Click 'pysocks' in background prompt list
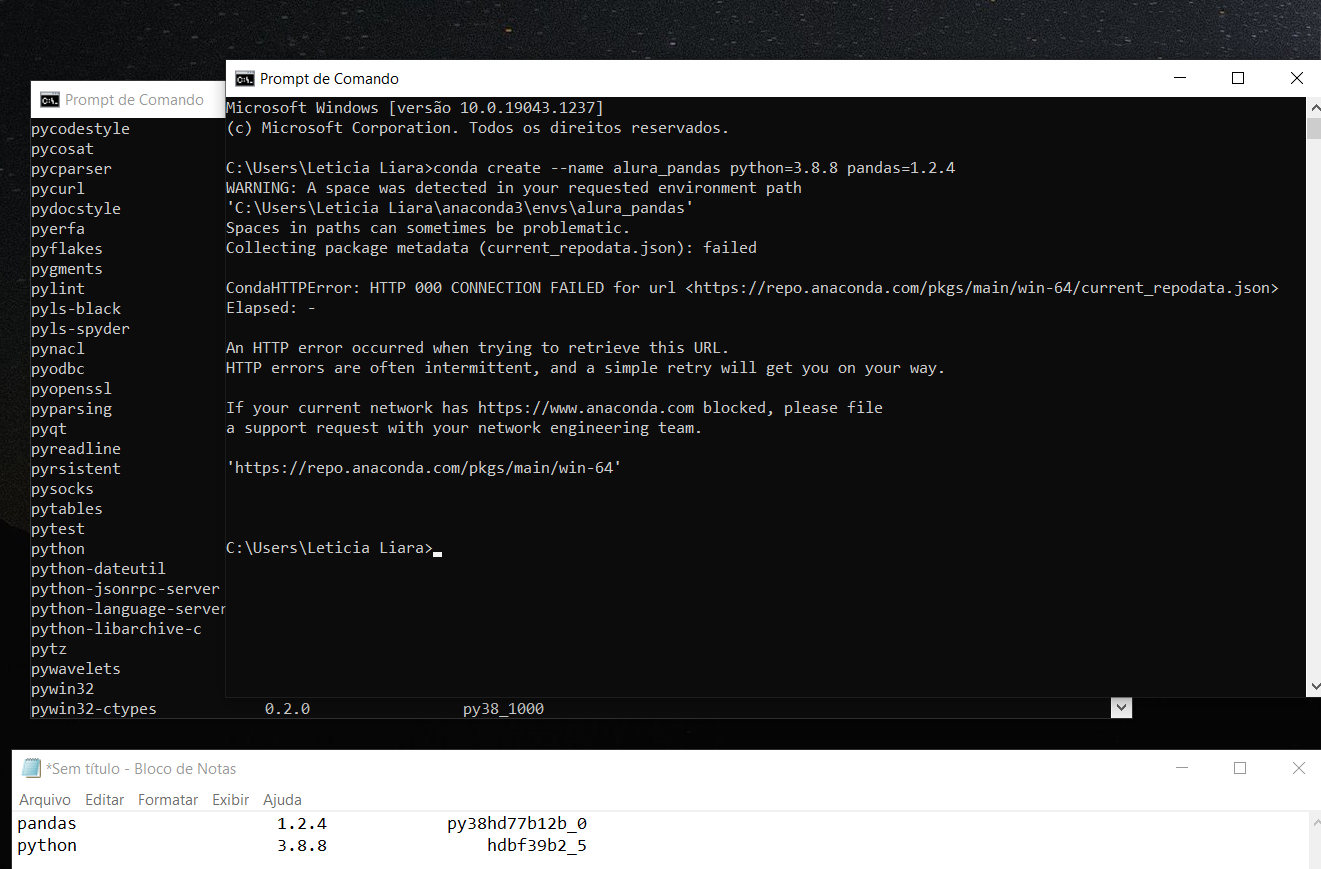Image resolution: width=1321 pixels, height=869 pixels. pyautogui.click(x=62, y=489)
